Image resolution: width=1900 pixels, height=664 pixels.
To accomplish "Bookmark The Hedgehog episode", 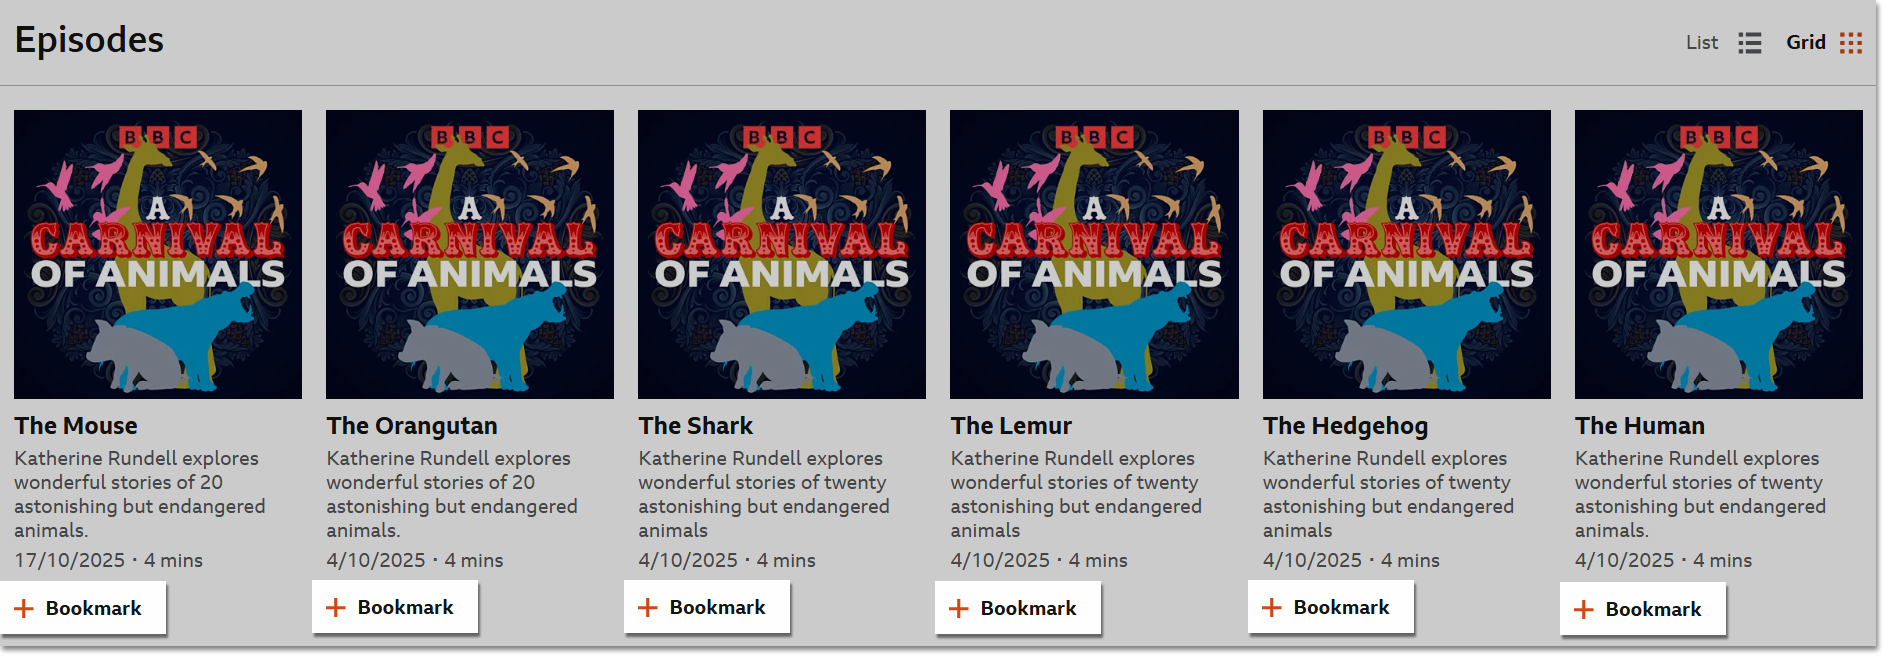I will click(x=1331, y=607).
